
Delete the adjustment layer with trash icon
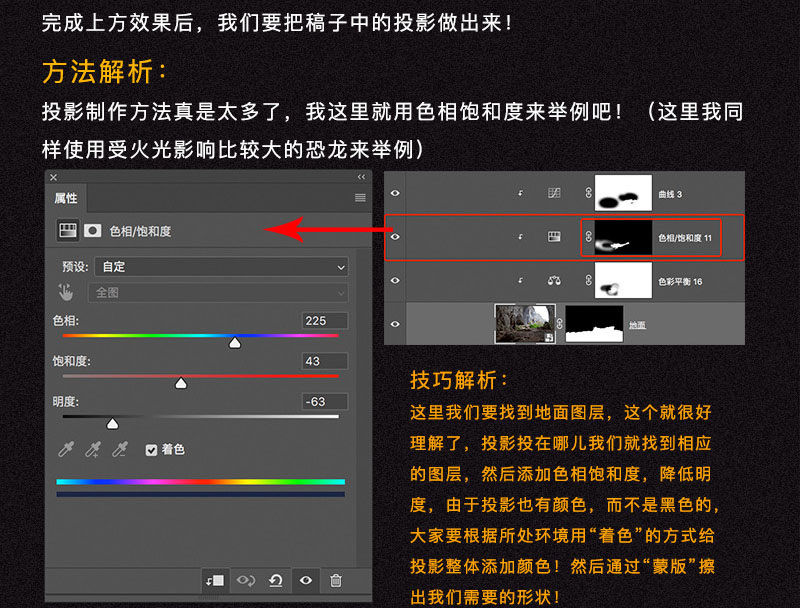[x=336, y=580]
